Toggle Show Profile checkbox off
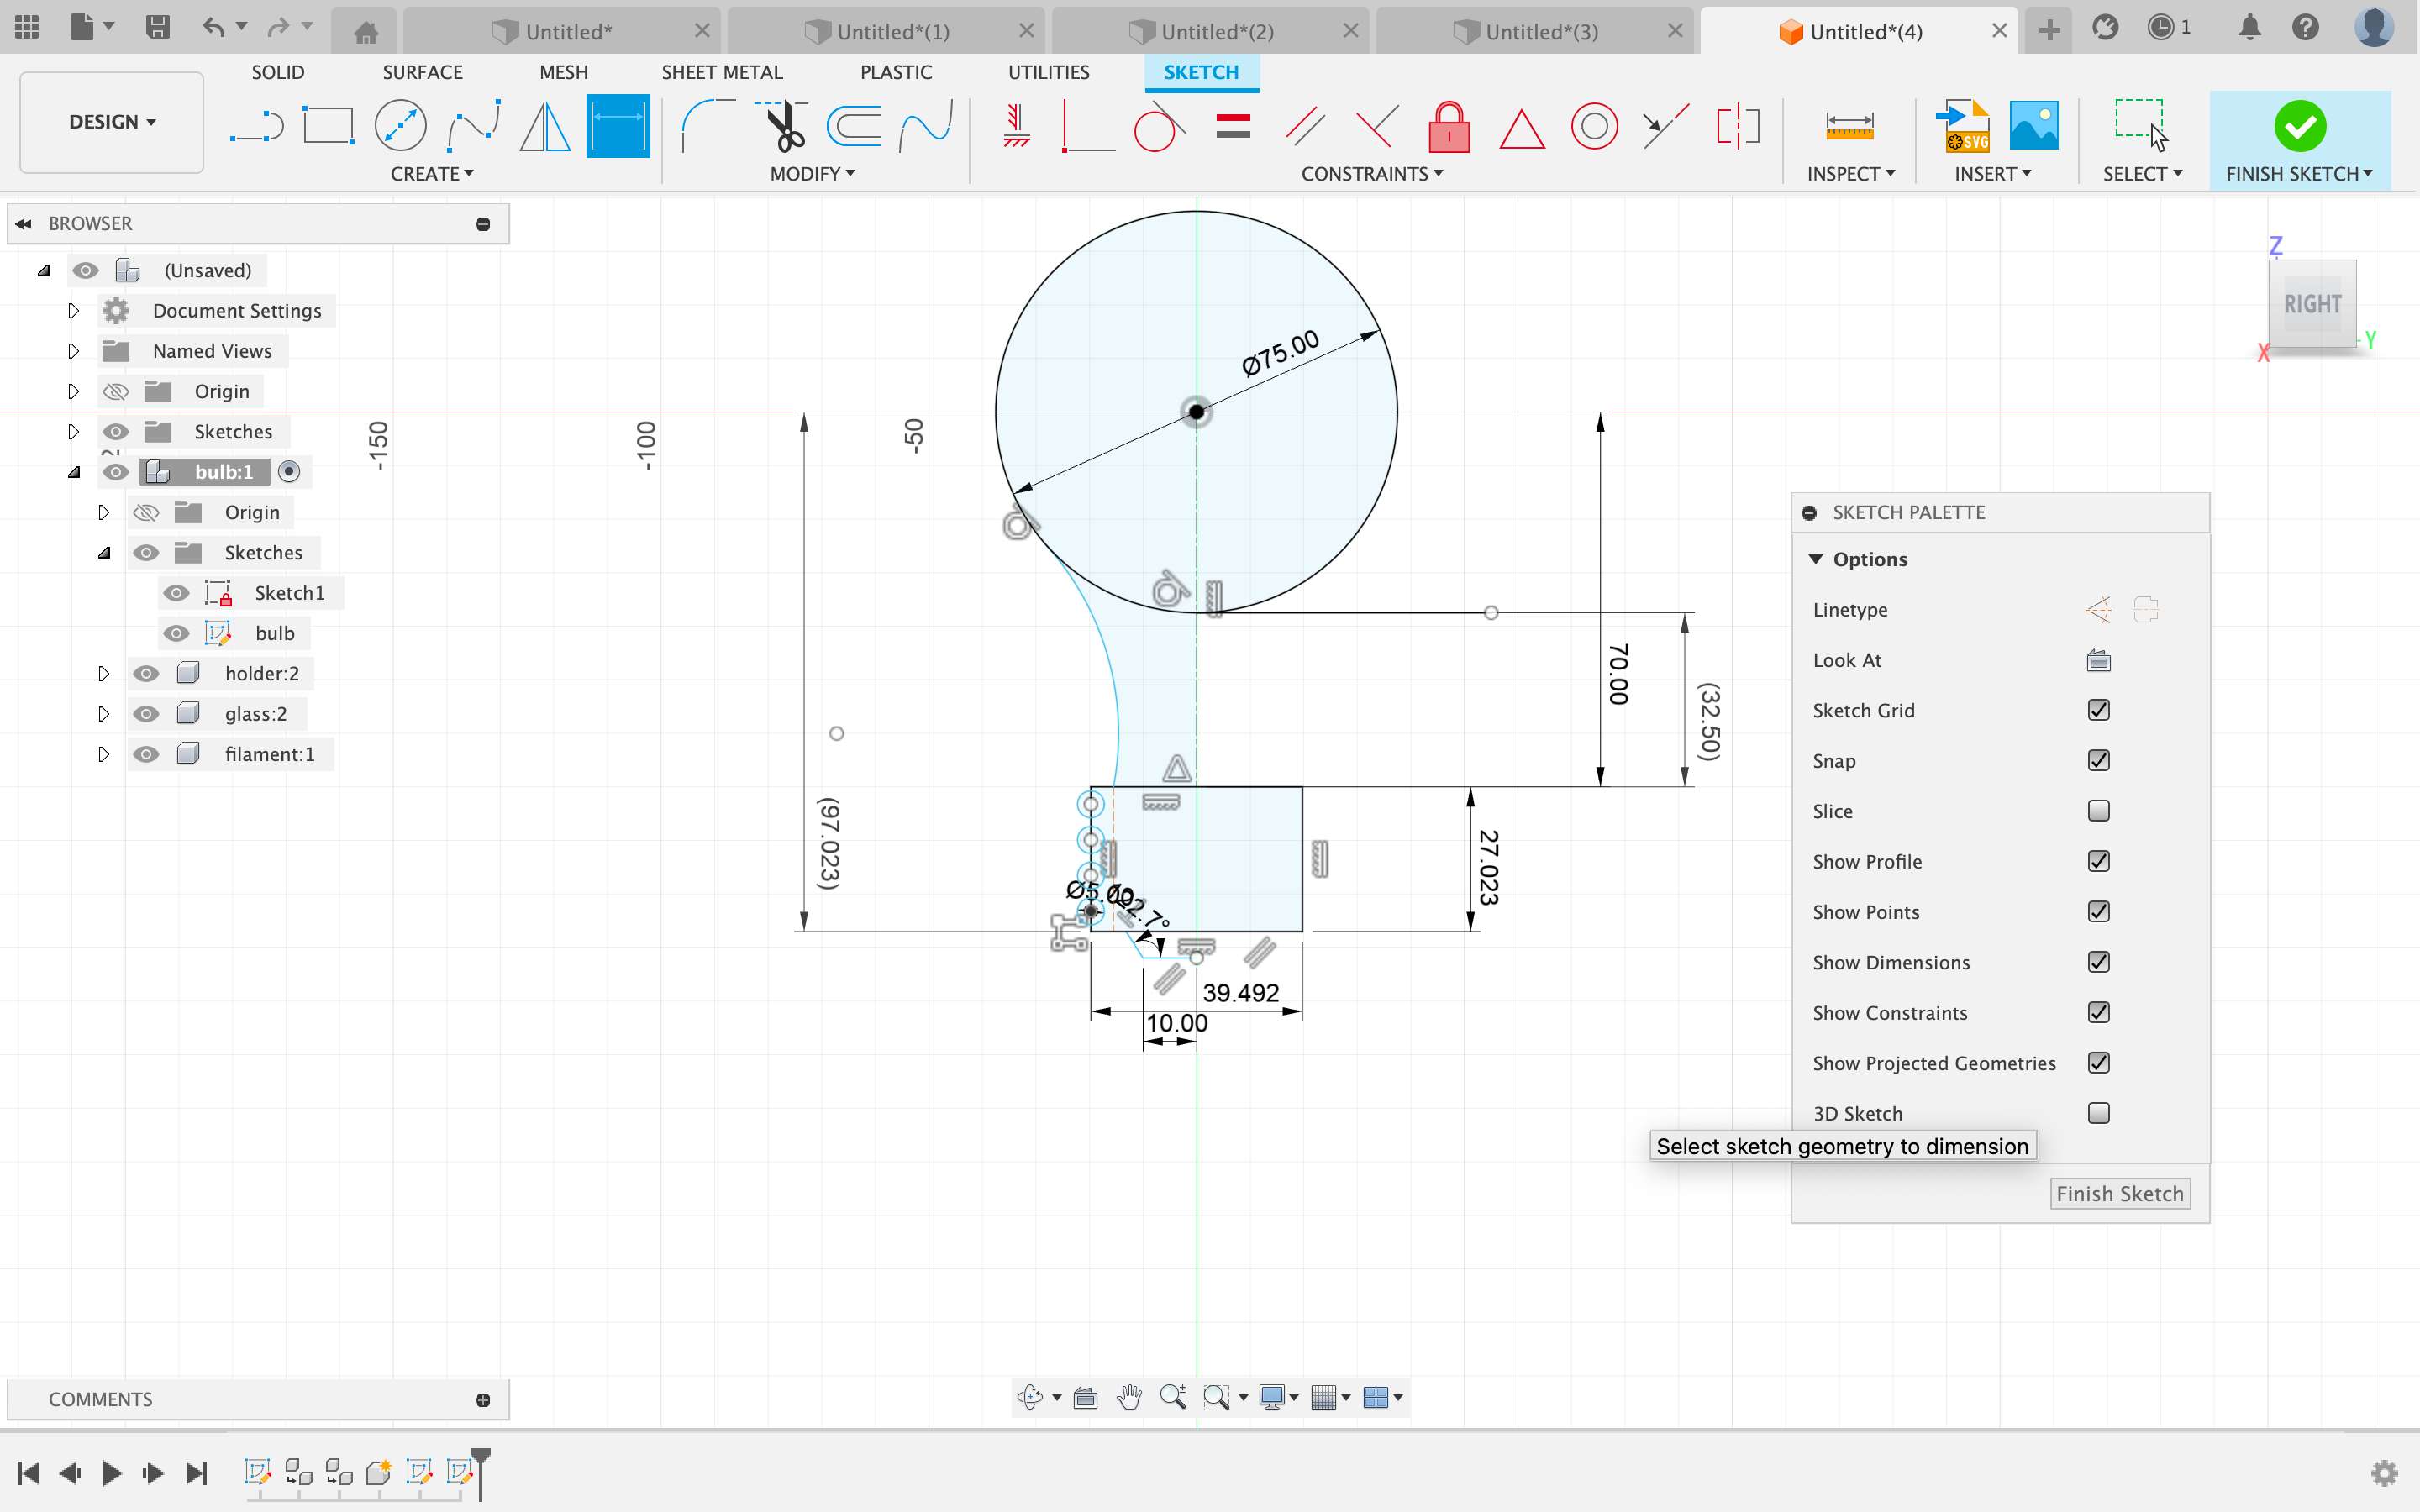Image resolution: width=2420 pixels, height=1512 pixels. coord(2097,860)
